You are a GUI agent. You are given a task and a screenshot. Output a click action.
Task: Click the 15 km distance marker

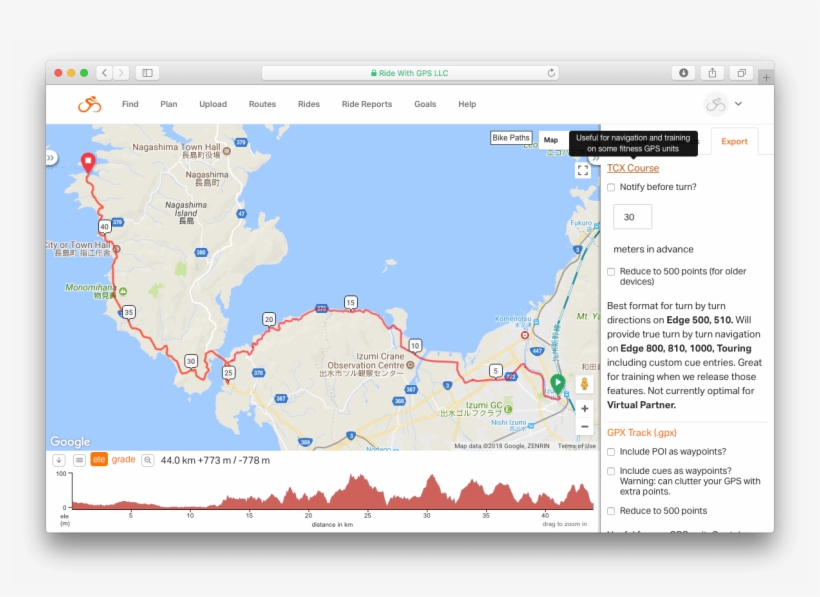coord(350,302)
